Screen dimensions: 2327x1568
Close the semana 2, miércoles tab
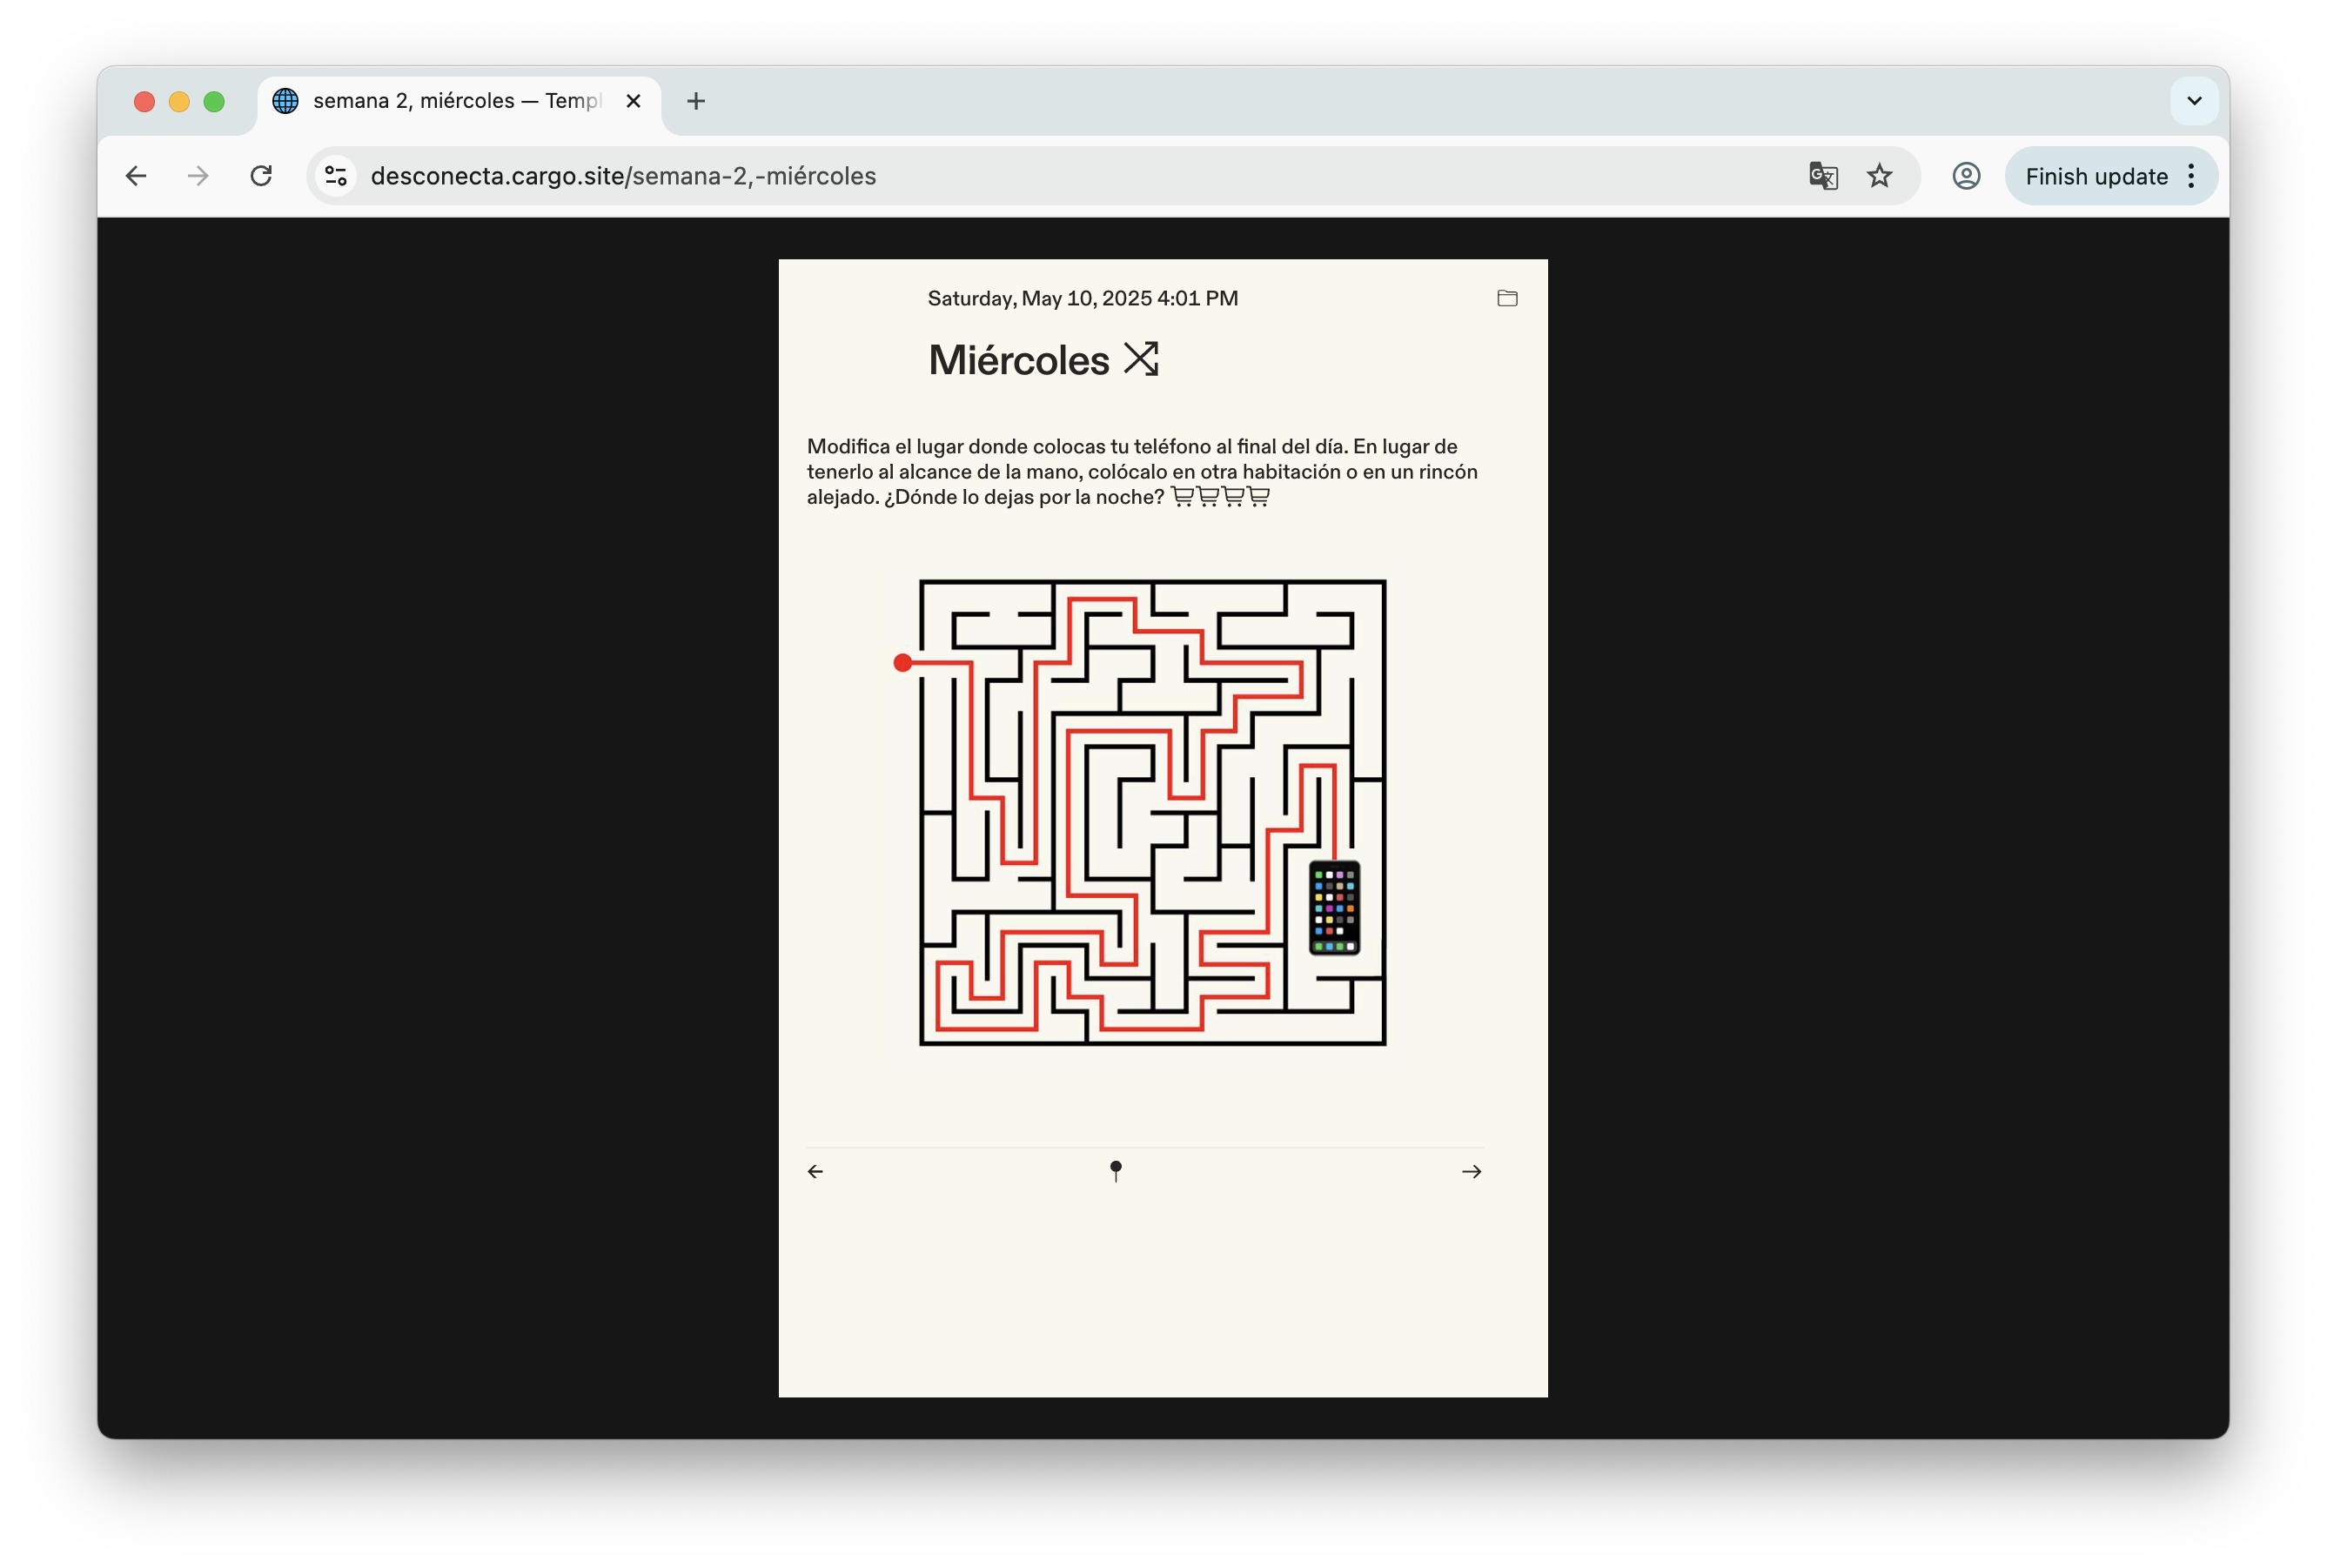pyautogui.click(x=633, y=101)
